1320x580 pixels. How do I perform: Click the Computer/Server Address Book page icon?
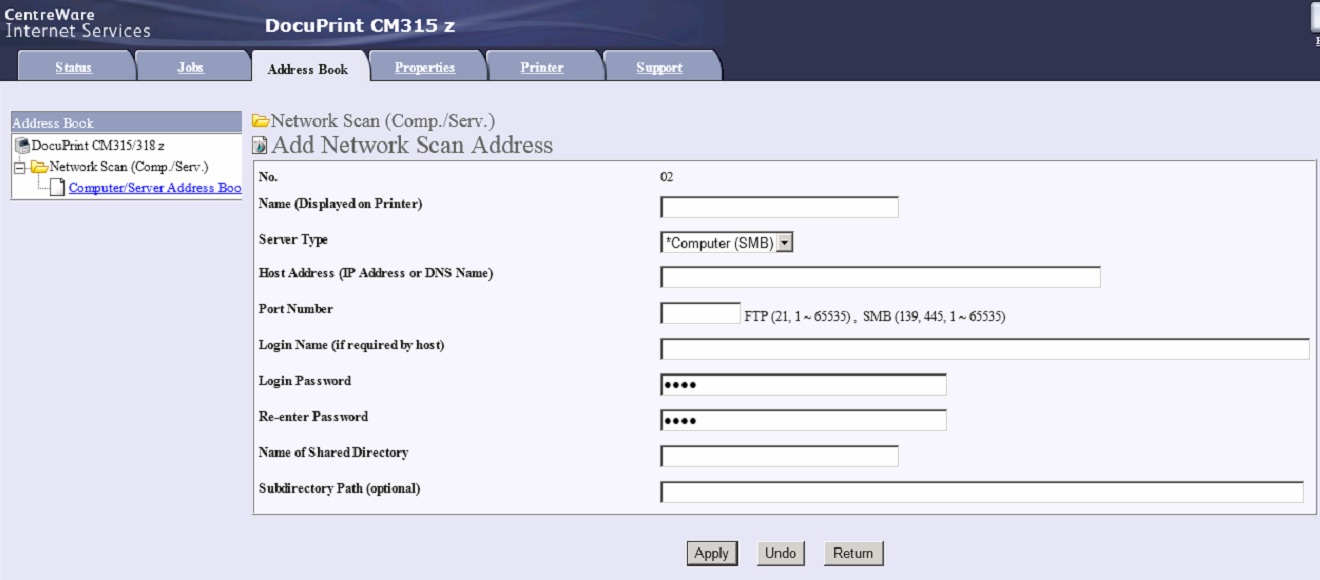tap(58, 187)
